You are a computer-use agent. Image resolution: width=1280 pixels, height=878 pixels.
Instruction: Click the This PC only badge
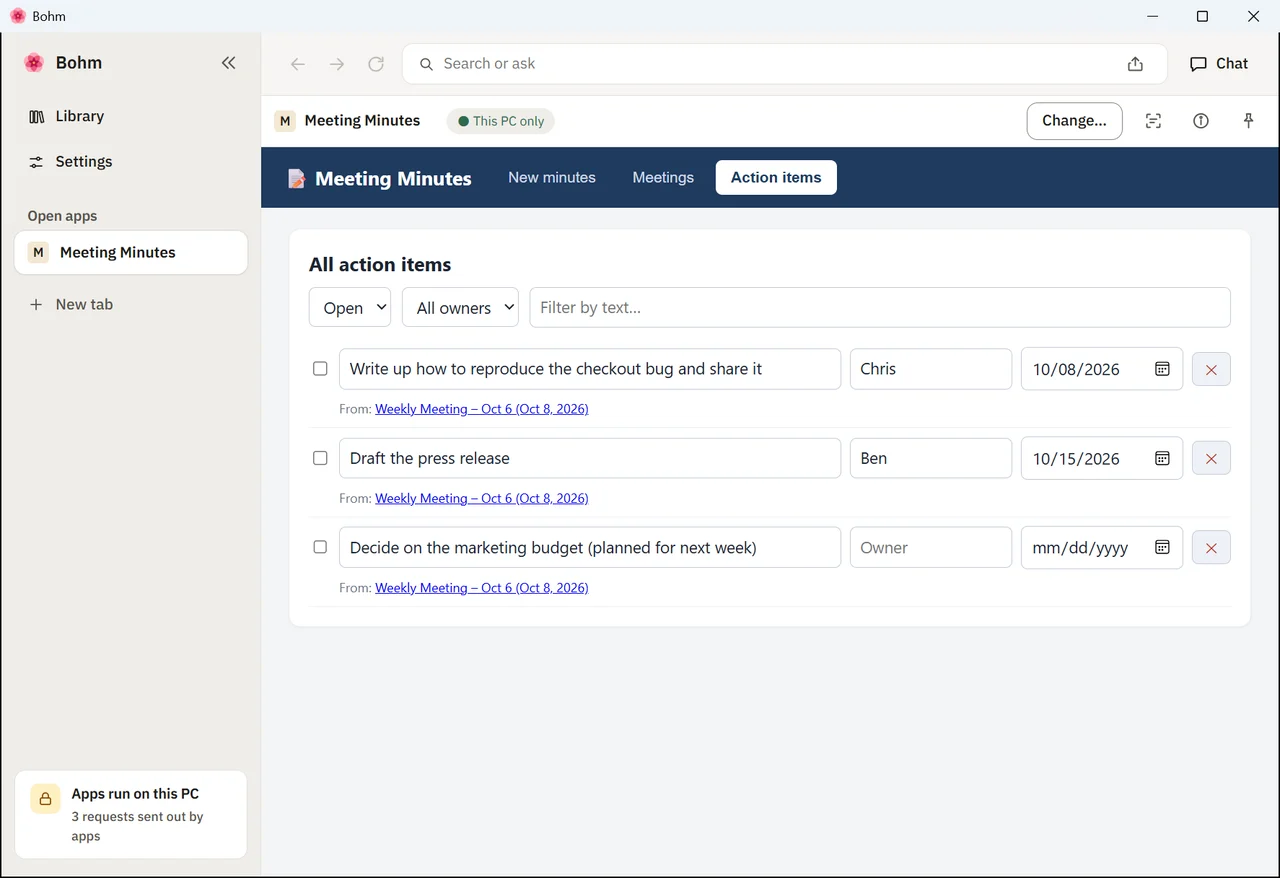point(501,121)
